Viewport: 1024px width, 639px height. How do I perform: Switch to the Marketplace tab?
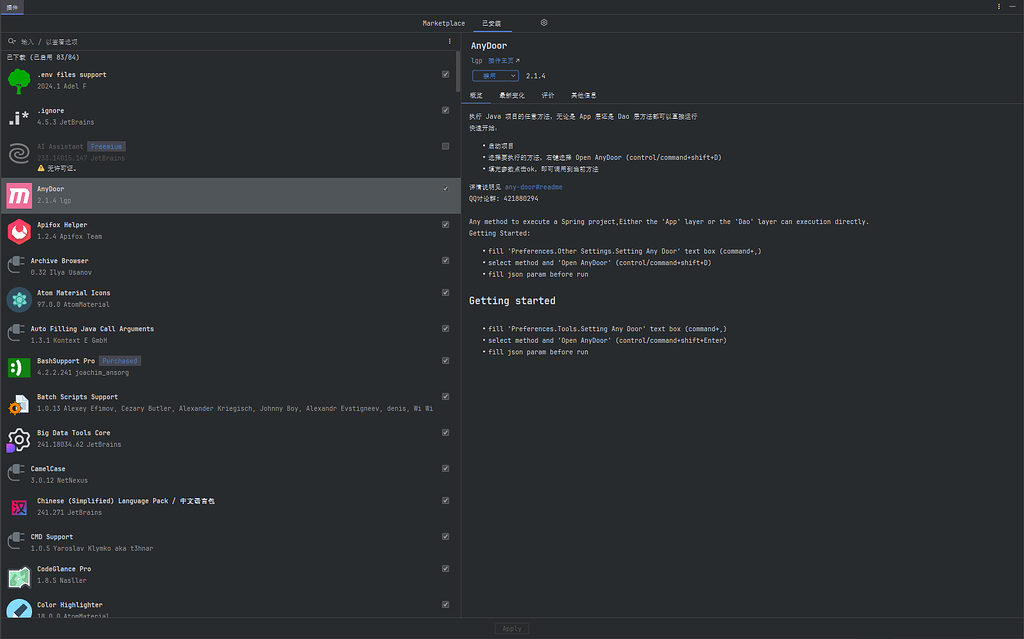pyautogui.click(x=443, y=24)
